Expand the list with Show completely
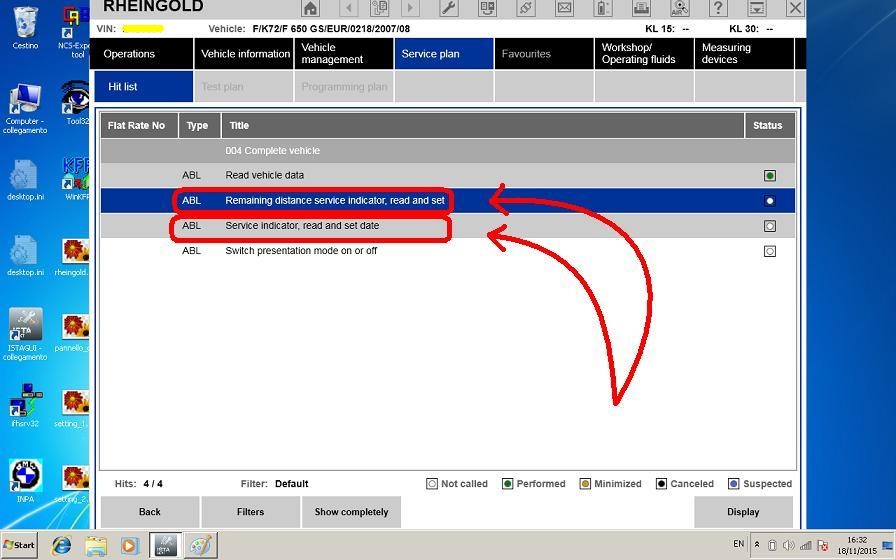The height and width of the screenshot is (560, 896). click(351, 512)
